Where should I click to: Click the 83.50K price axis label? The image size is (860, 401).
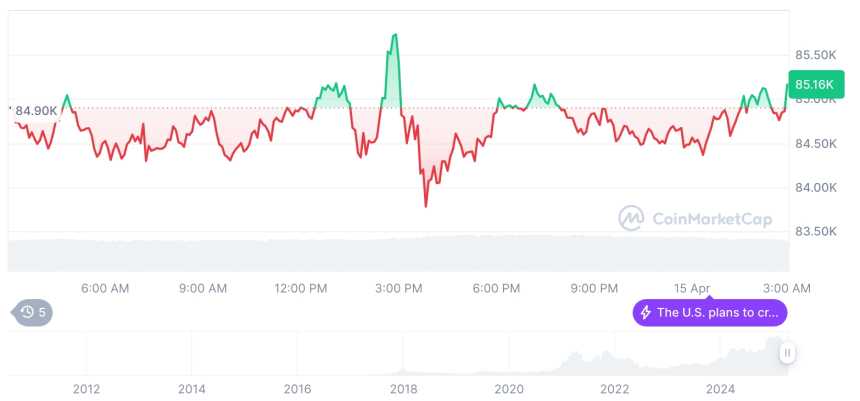pos(815,231)
